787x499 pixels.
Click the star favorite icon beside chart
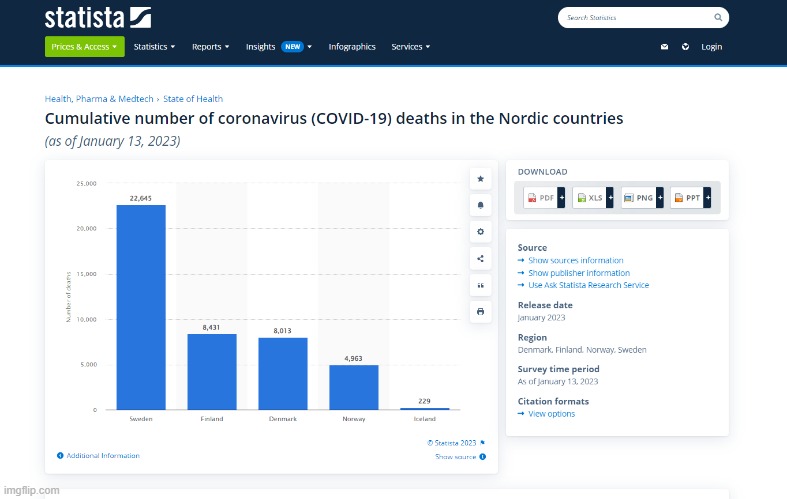click(480, 179)
